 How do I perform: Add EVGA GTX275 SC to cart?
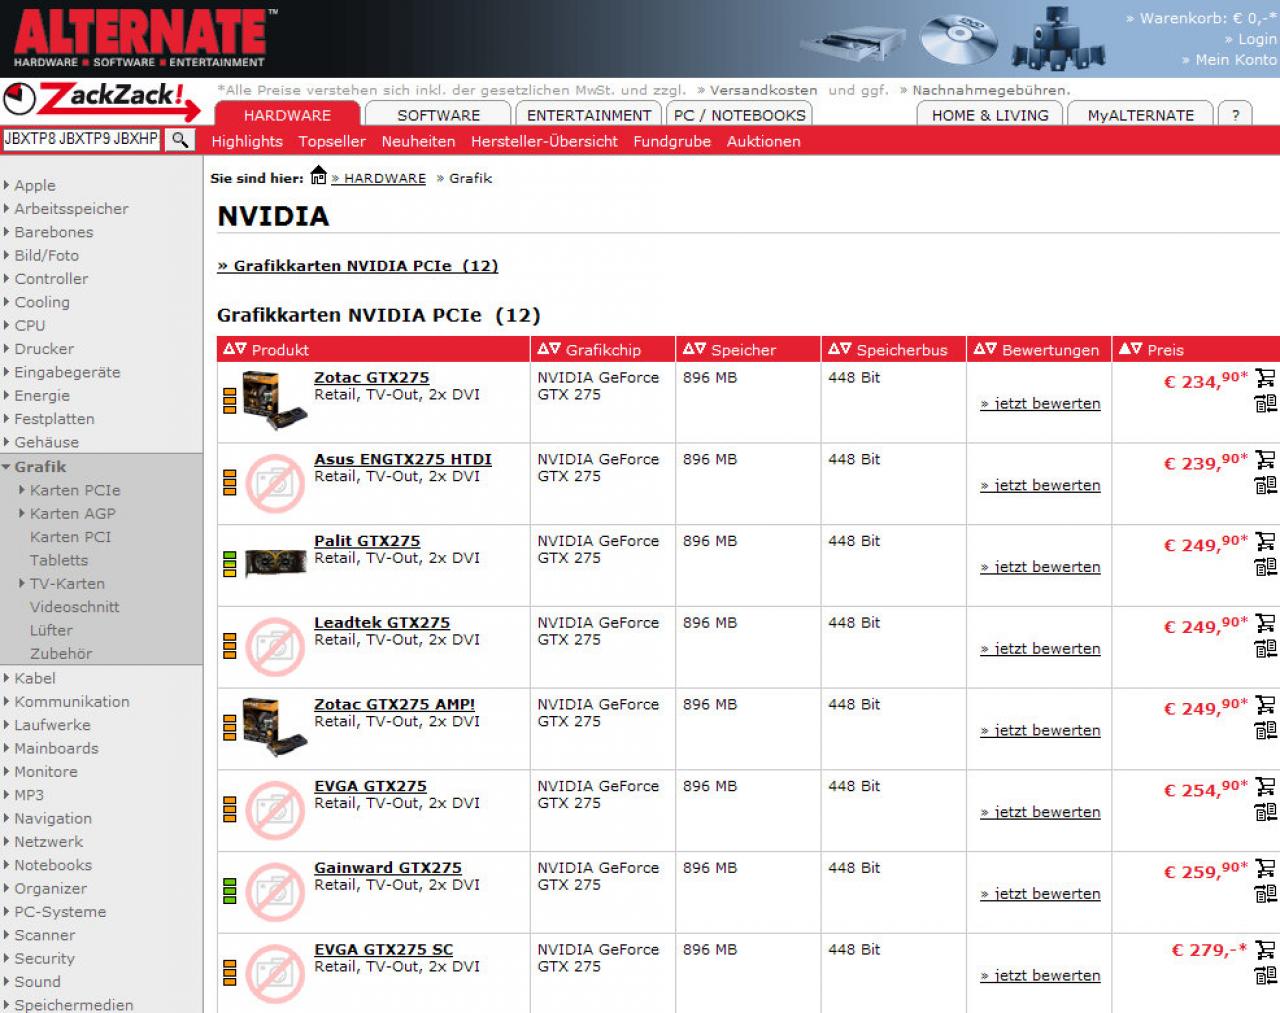click(x=1265, y=950)
